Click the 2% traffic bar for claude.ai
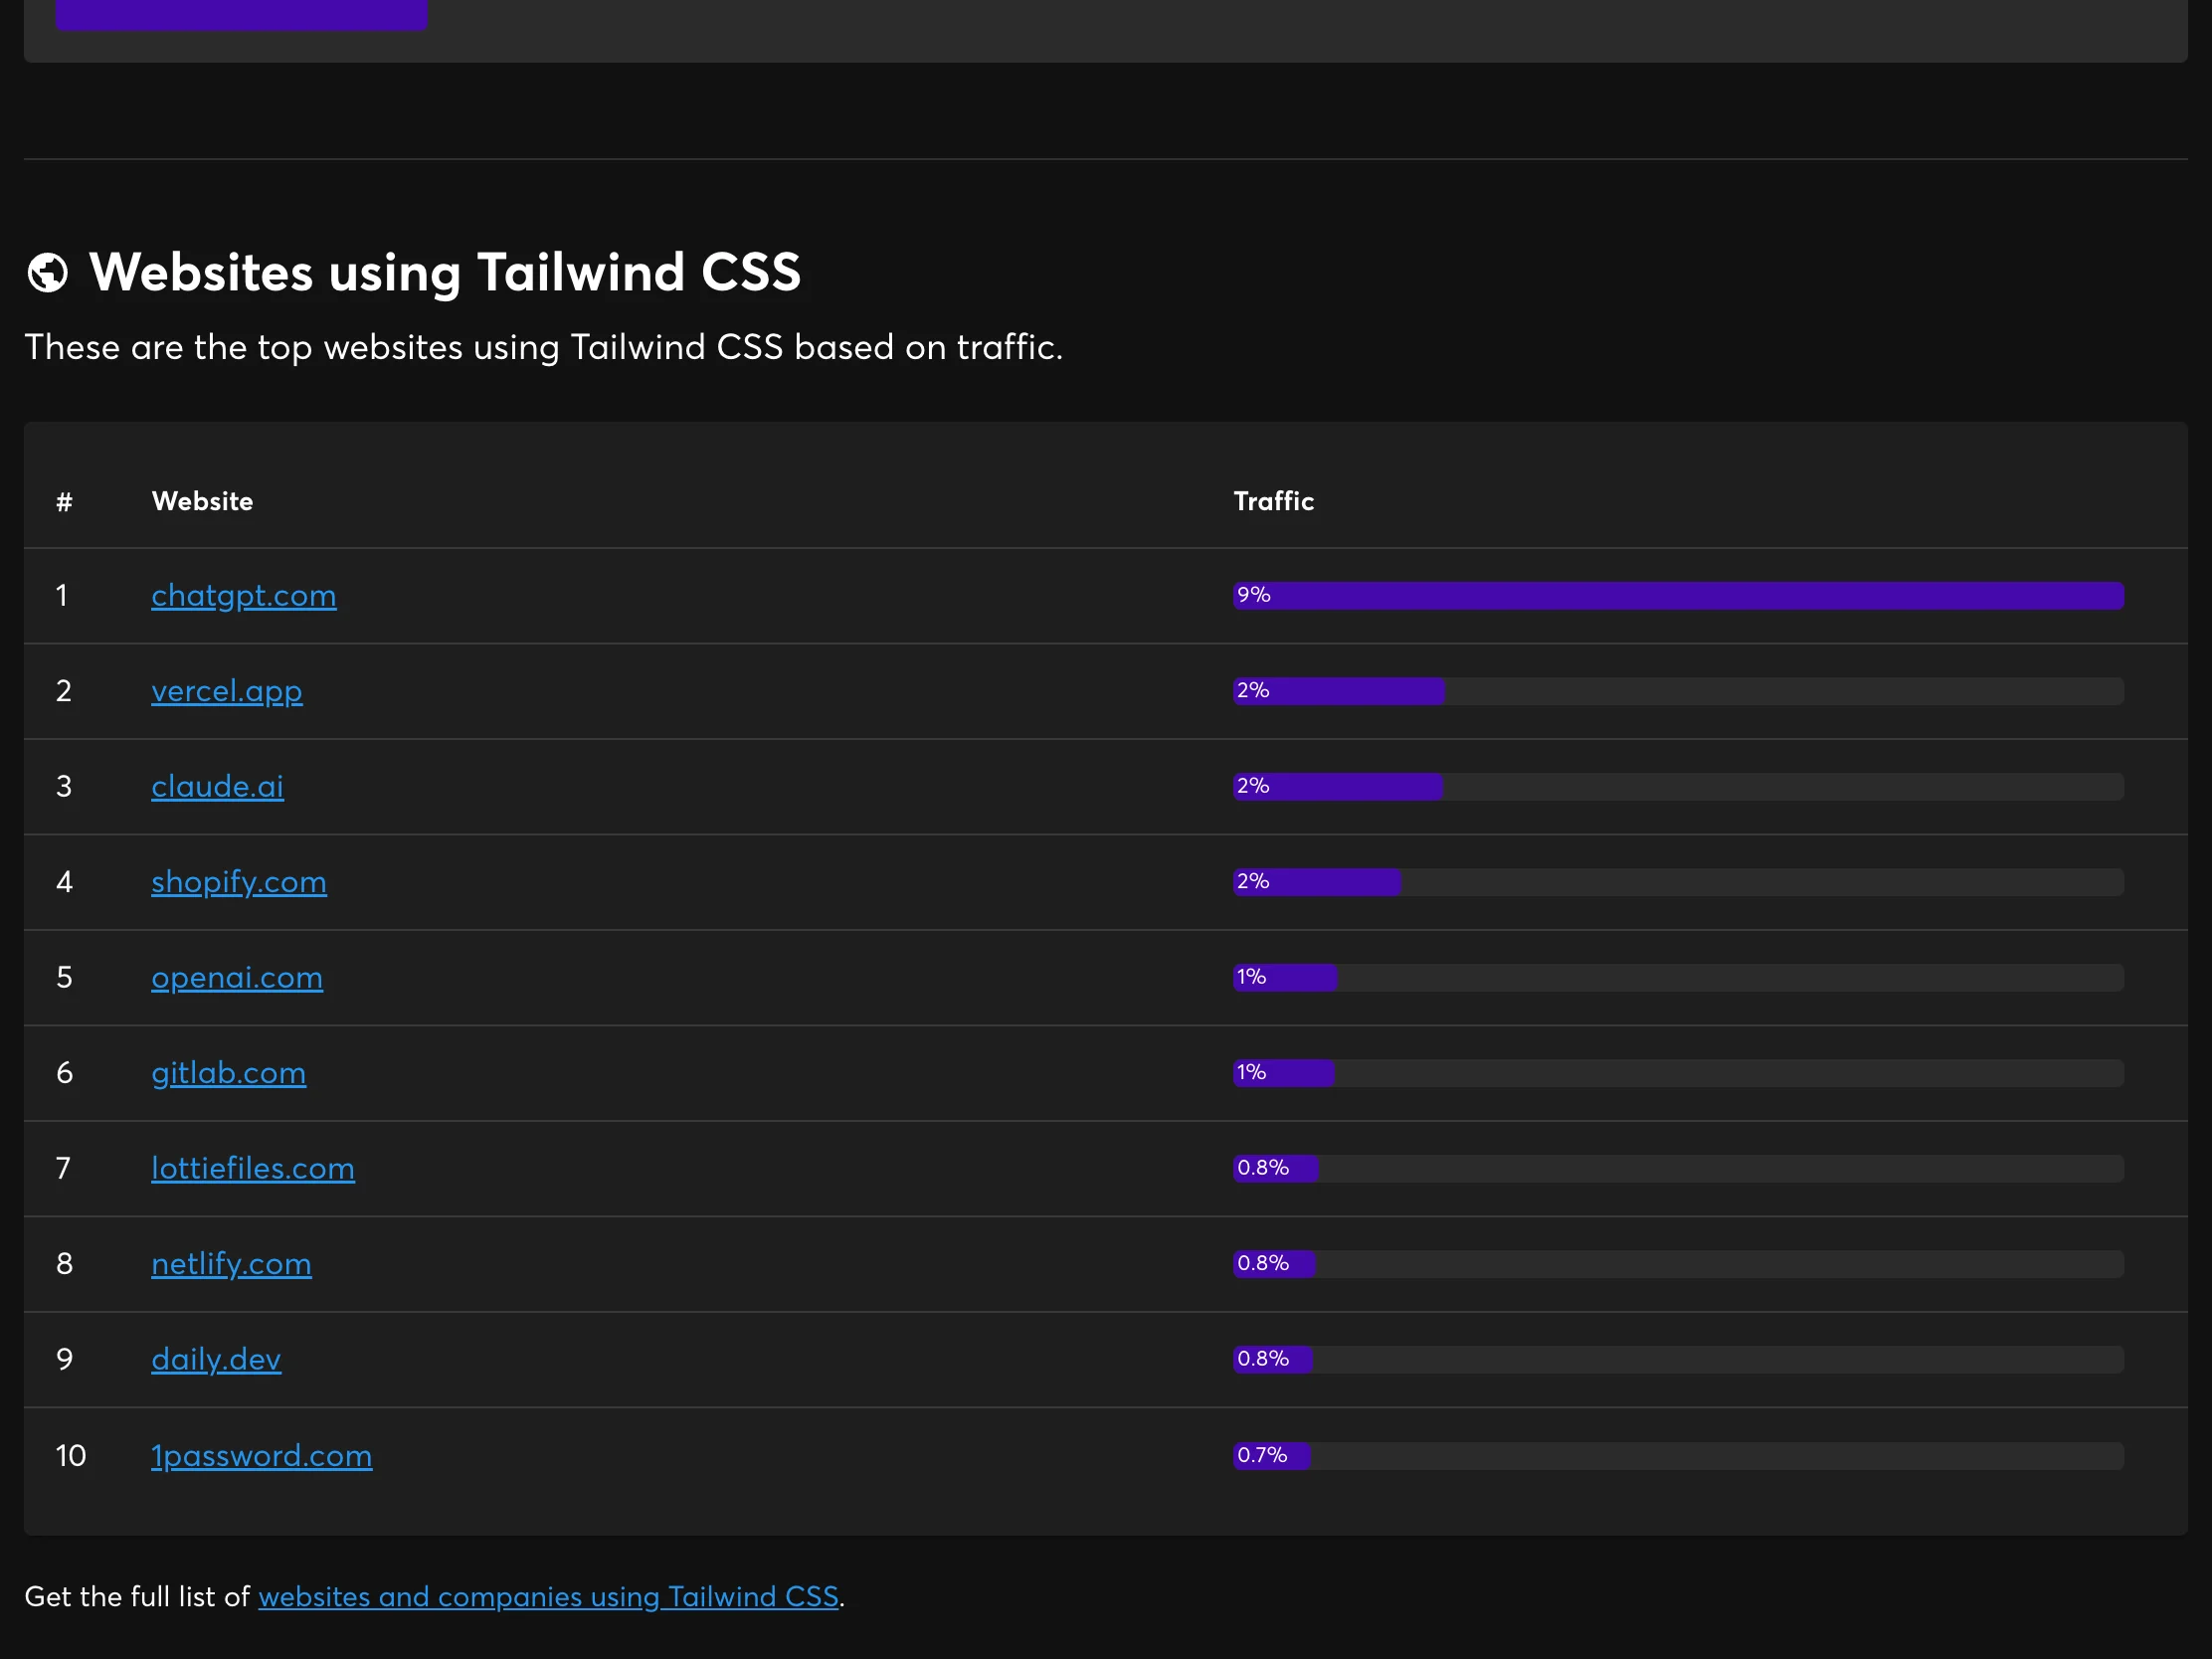The width and height of the screenshot is (2212, 1659). point(1338,786)
